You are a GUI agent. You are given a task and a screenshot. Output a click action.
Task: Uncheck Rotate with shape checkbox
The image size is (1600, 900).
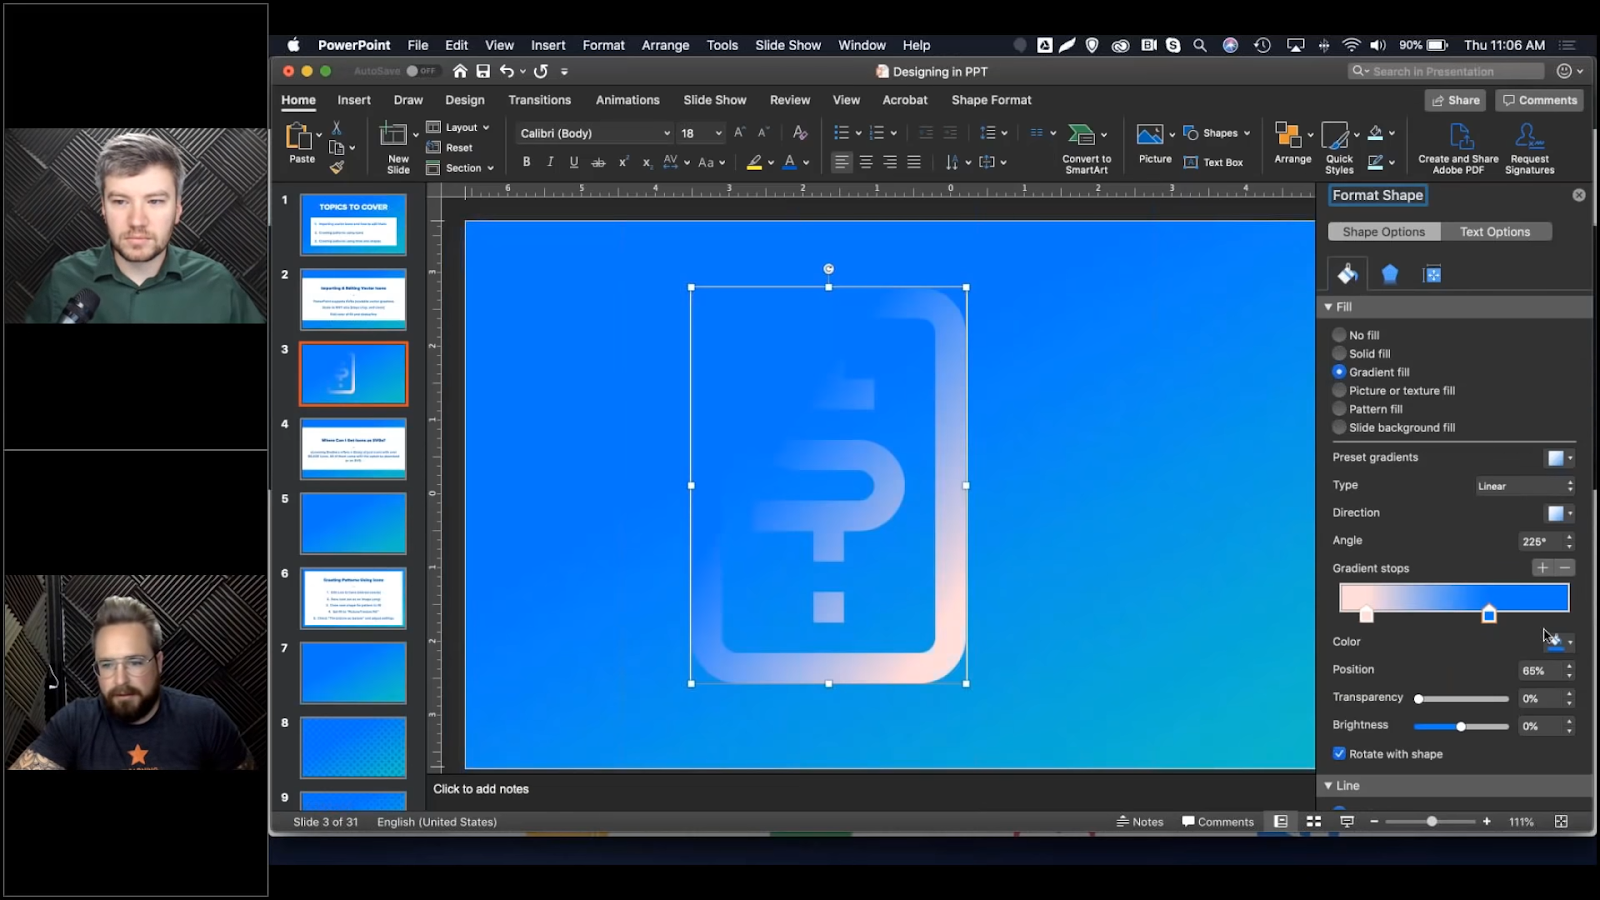[x=1339, y=754]
